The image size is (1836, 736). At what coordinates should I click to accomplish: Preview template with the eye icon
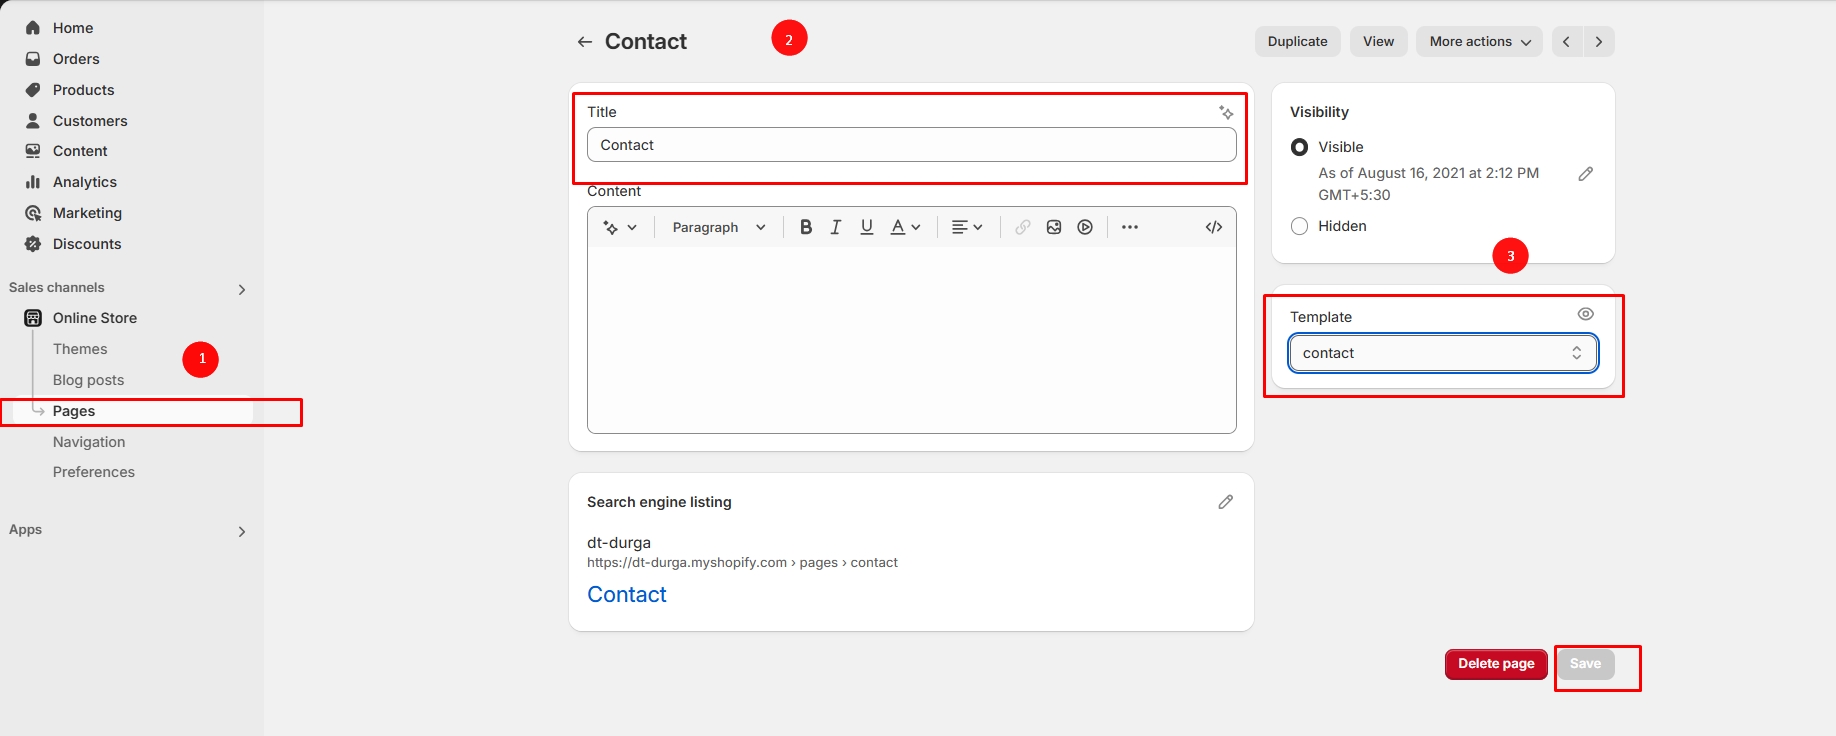(x=1585, y=314)
